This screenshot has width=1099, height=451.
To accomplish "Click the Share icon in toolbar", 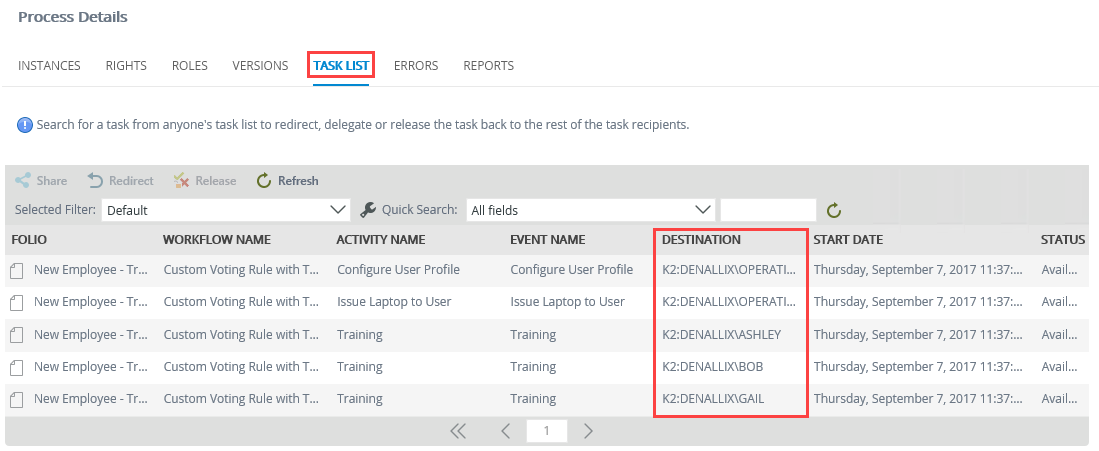I will (x=22, y=180).
